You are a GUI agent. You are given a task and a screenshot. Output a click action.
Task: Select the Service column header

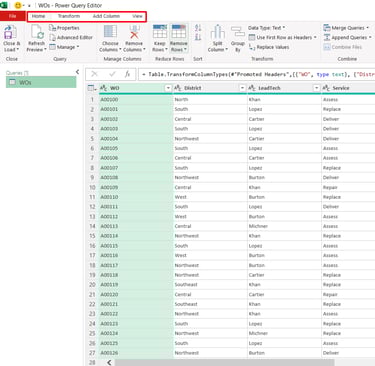348,88
